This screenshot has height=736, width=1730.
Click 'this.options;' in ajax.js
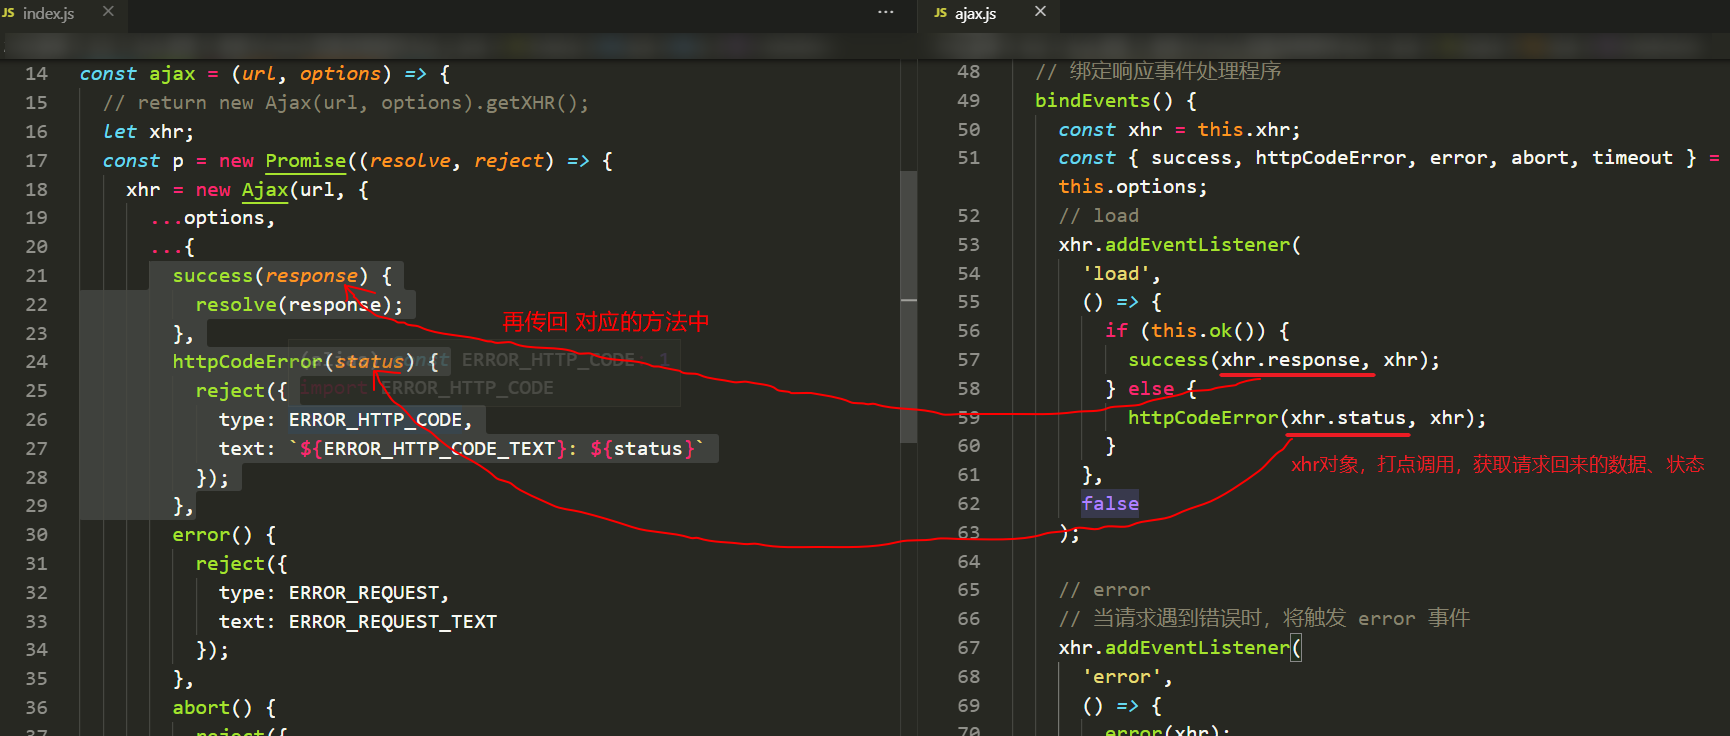(x=1133, y=187)
